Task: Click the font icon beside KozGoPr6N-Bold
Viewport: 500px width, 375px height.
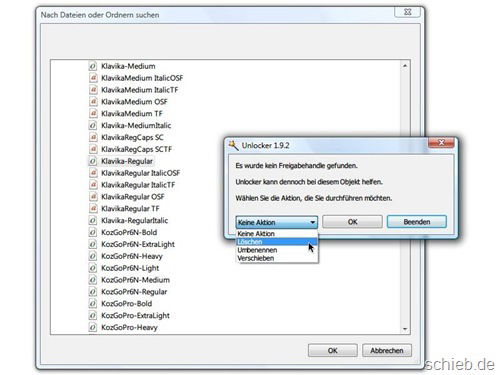Action: tap(93, 232)
